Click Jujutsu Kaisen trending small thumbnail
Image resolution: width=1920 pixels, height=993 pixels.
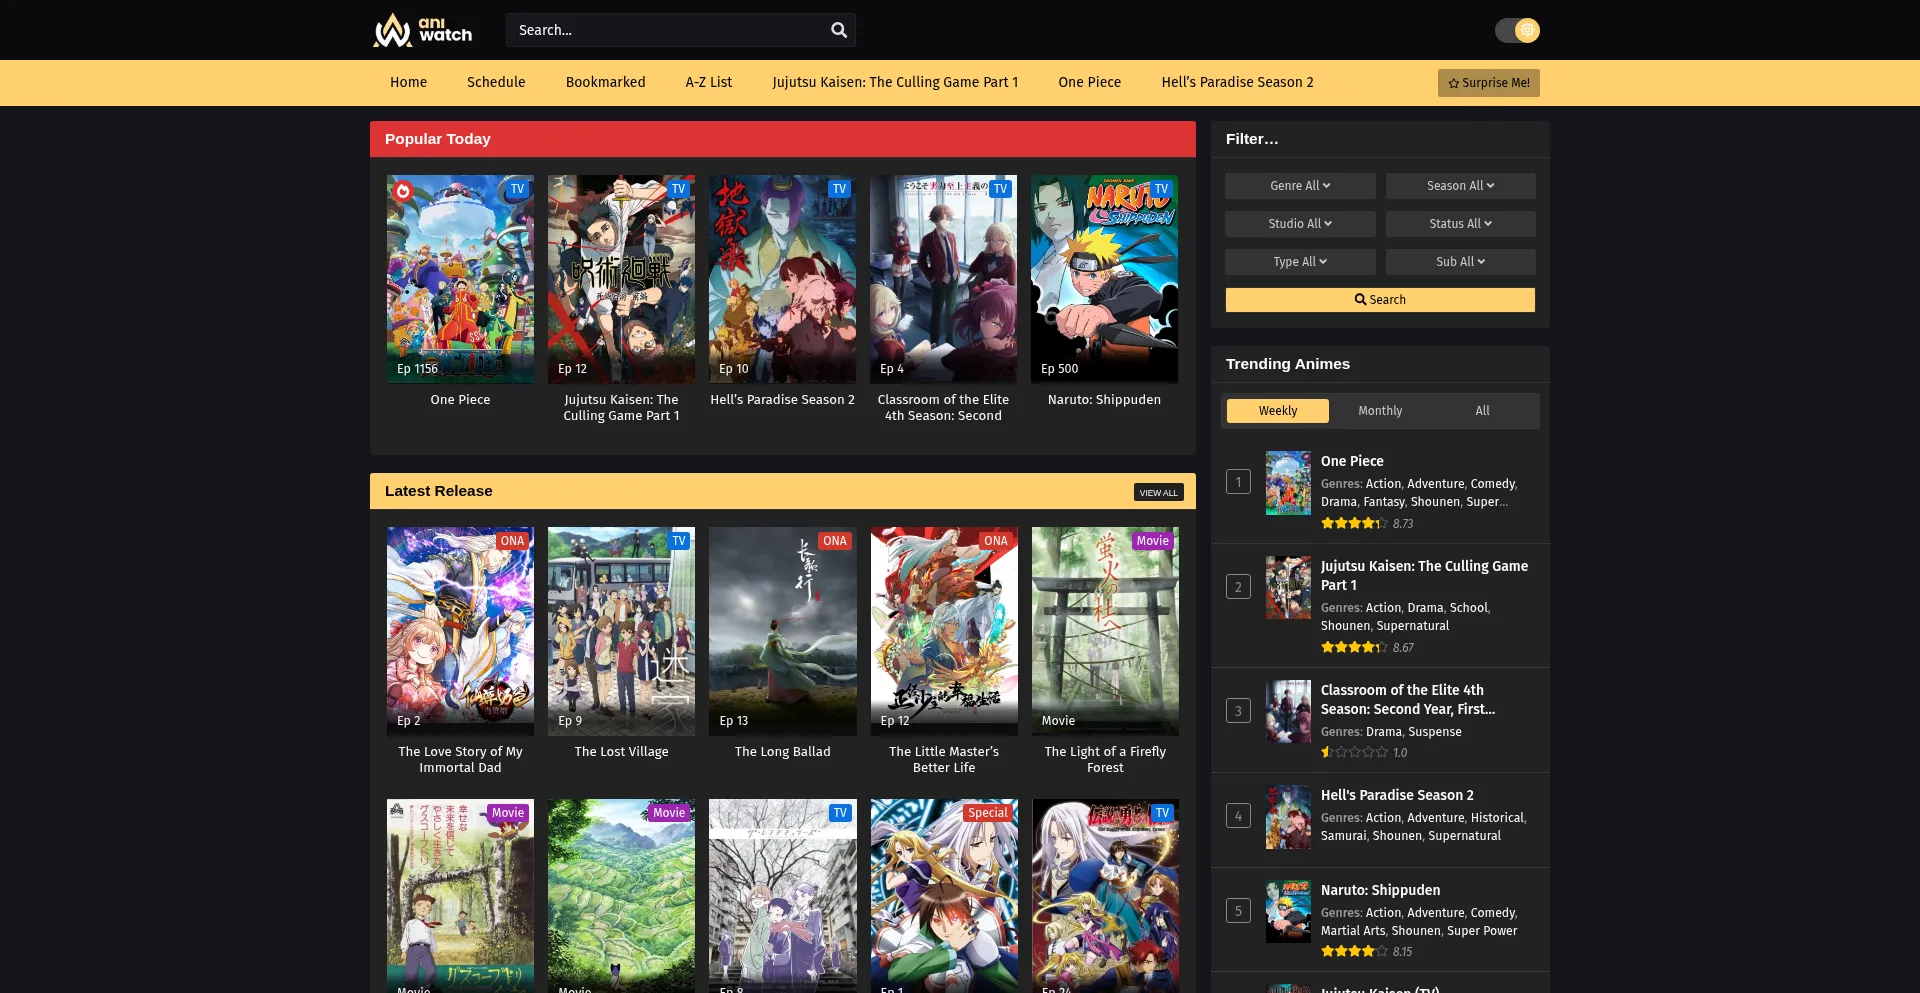coord(1288,588)
